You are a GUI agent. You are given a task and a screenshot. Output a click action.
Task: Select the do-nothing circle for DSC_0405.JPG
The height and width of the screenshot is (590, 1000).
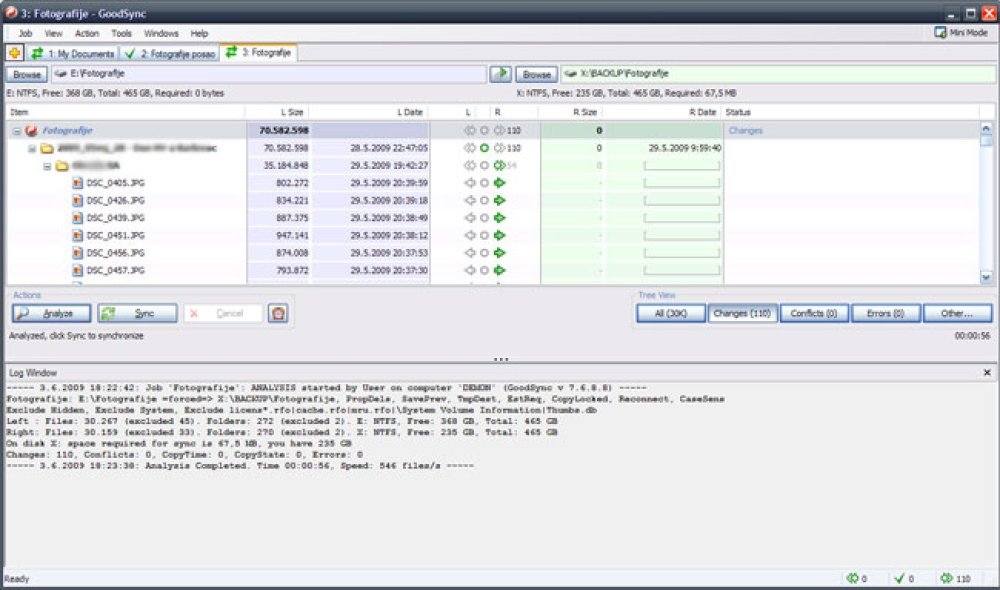485,183
